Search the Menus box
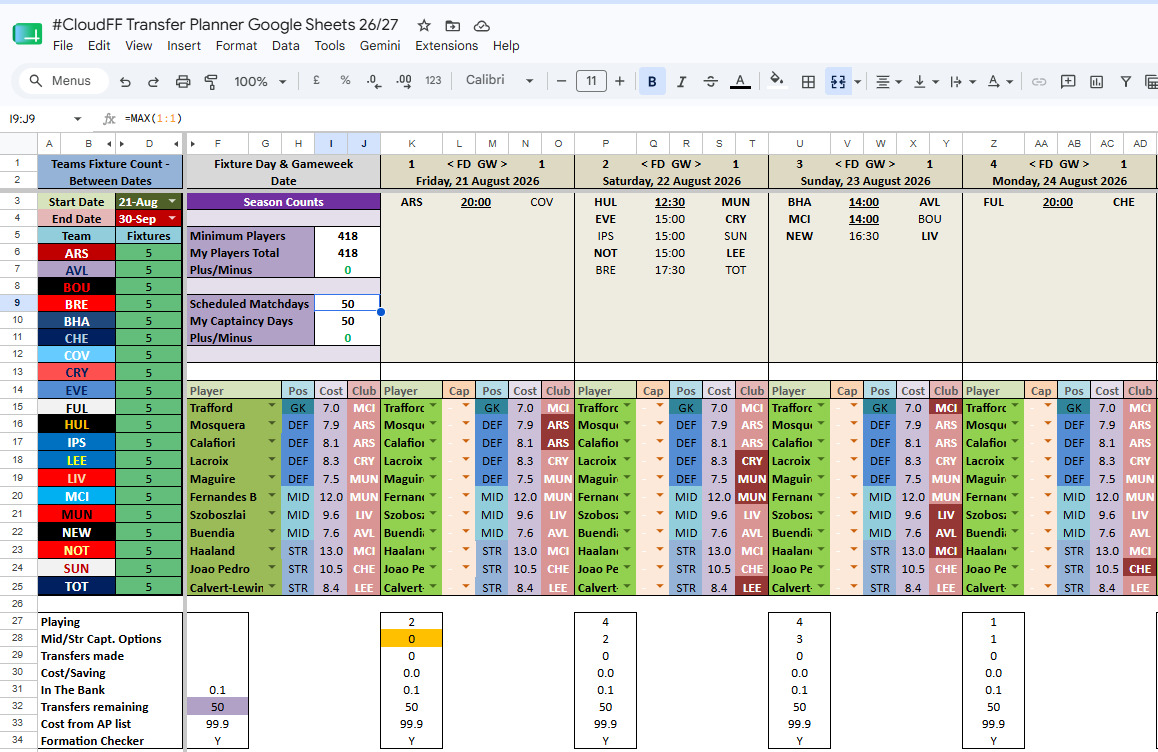This screenshot has width=1158, height=752. pos(63,81)
